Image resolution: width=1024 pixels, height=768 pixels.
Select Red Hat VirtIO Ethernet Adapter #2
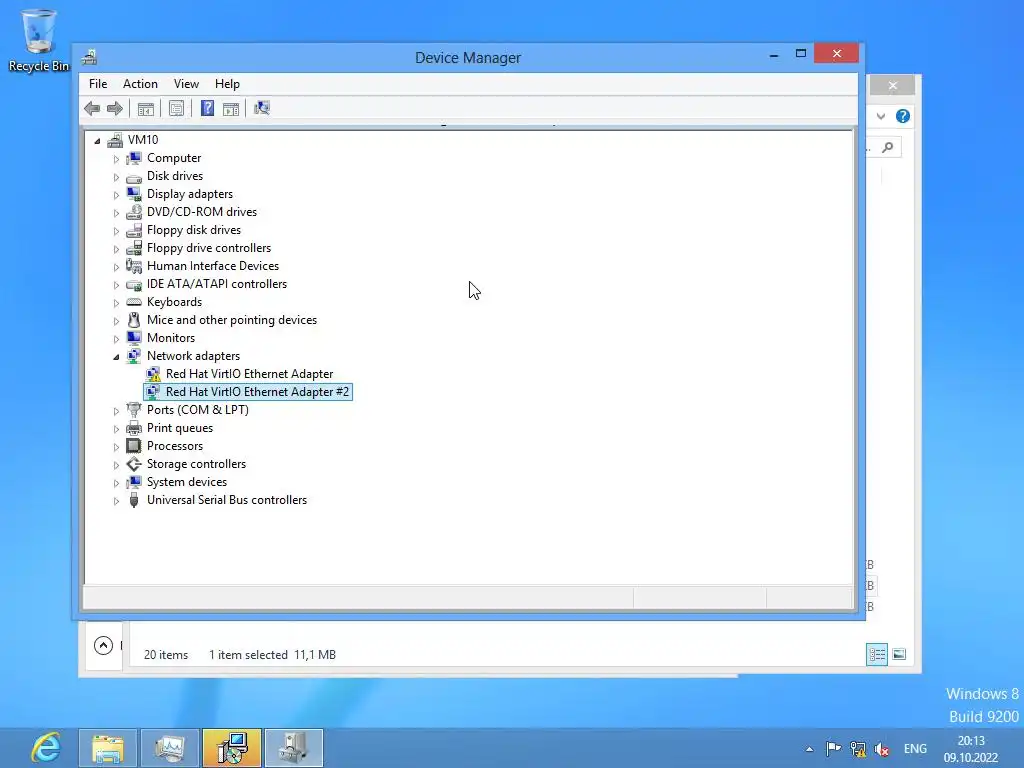point(257,392)
